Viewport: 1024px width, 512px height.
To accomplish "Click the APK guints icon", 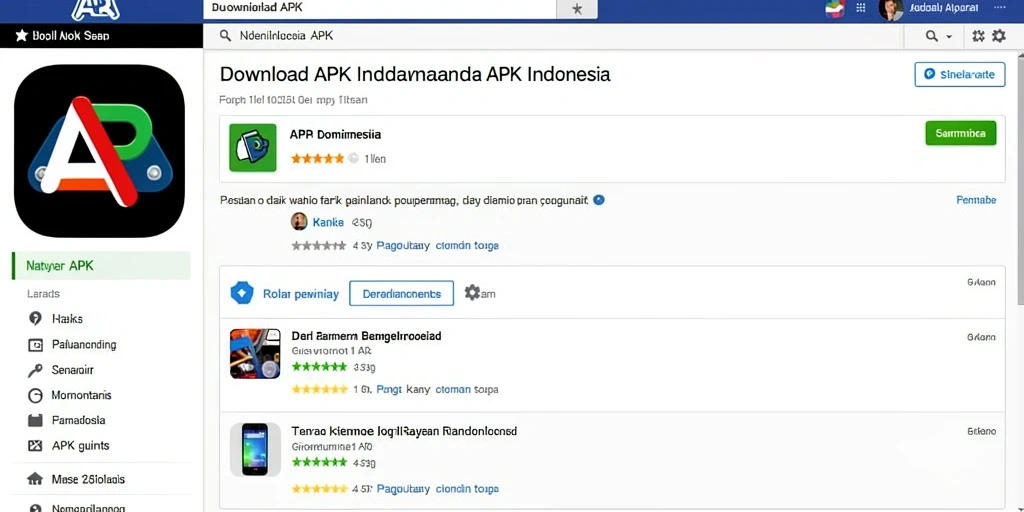I will (35, 446).
